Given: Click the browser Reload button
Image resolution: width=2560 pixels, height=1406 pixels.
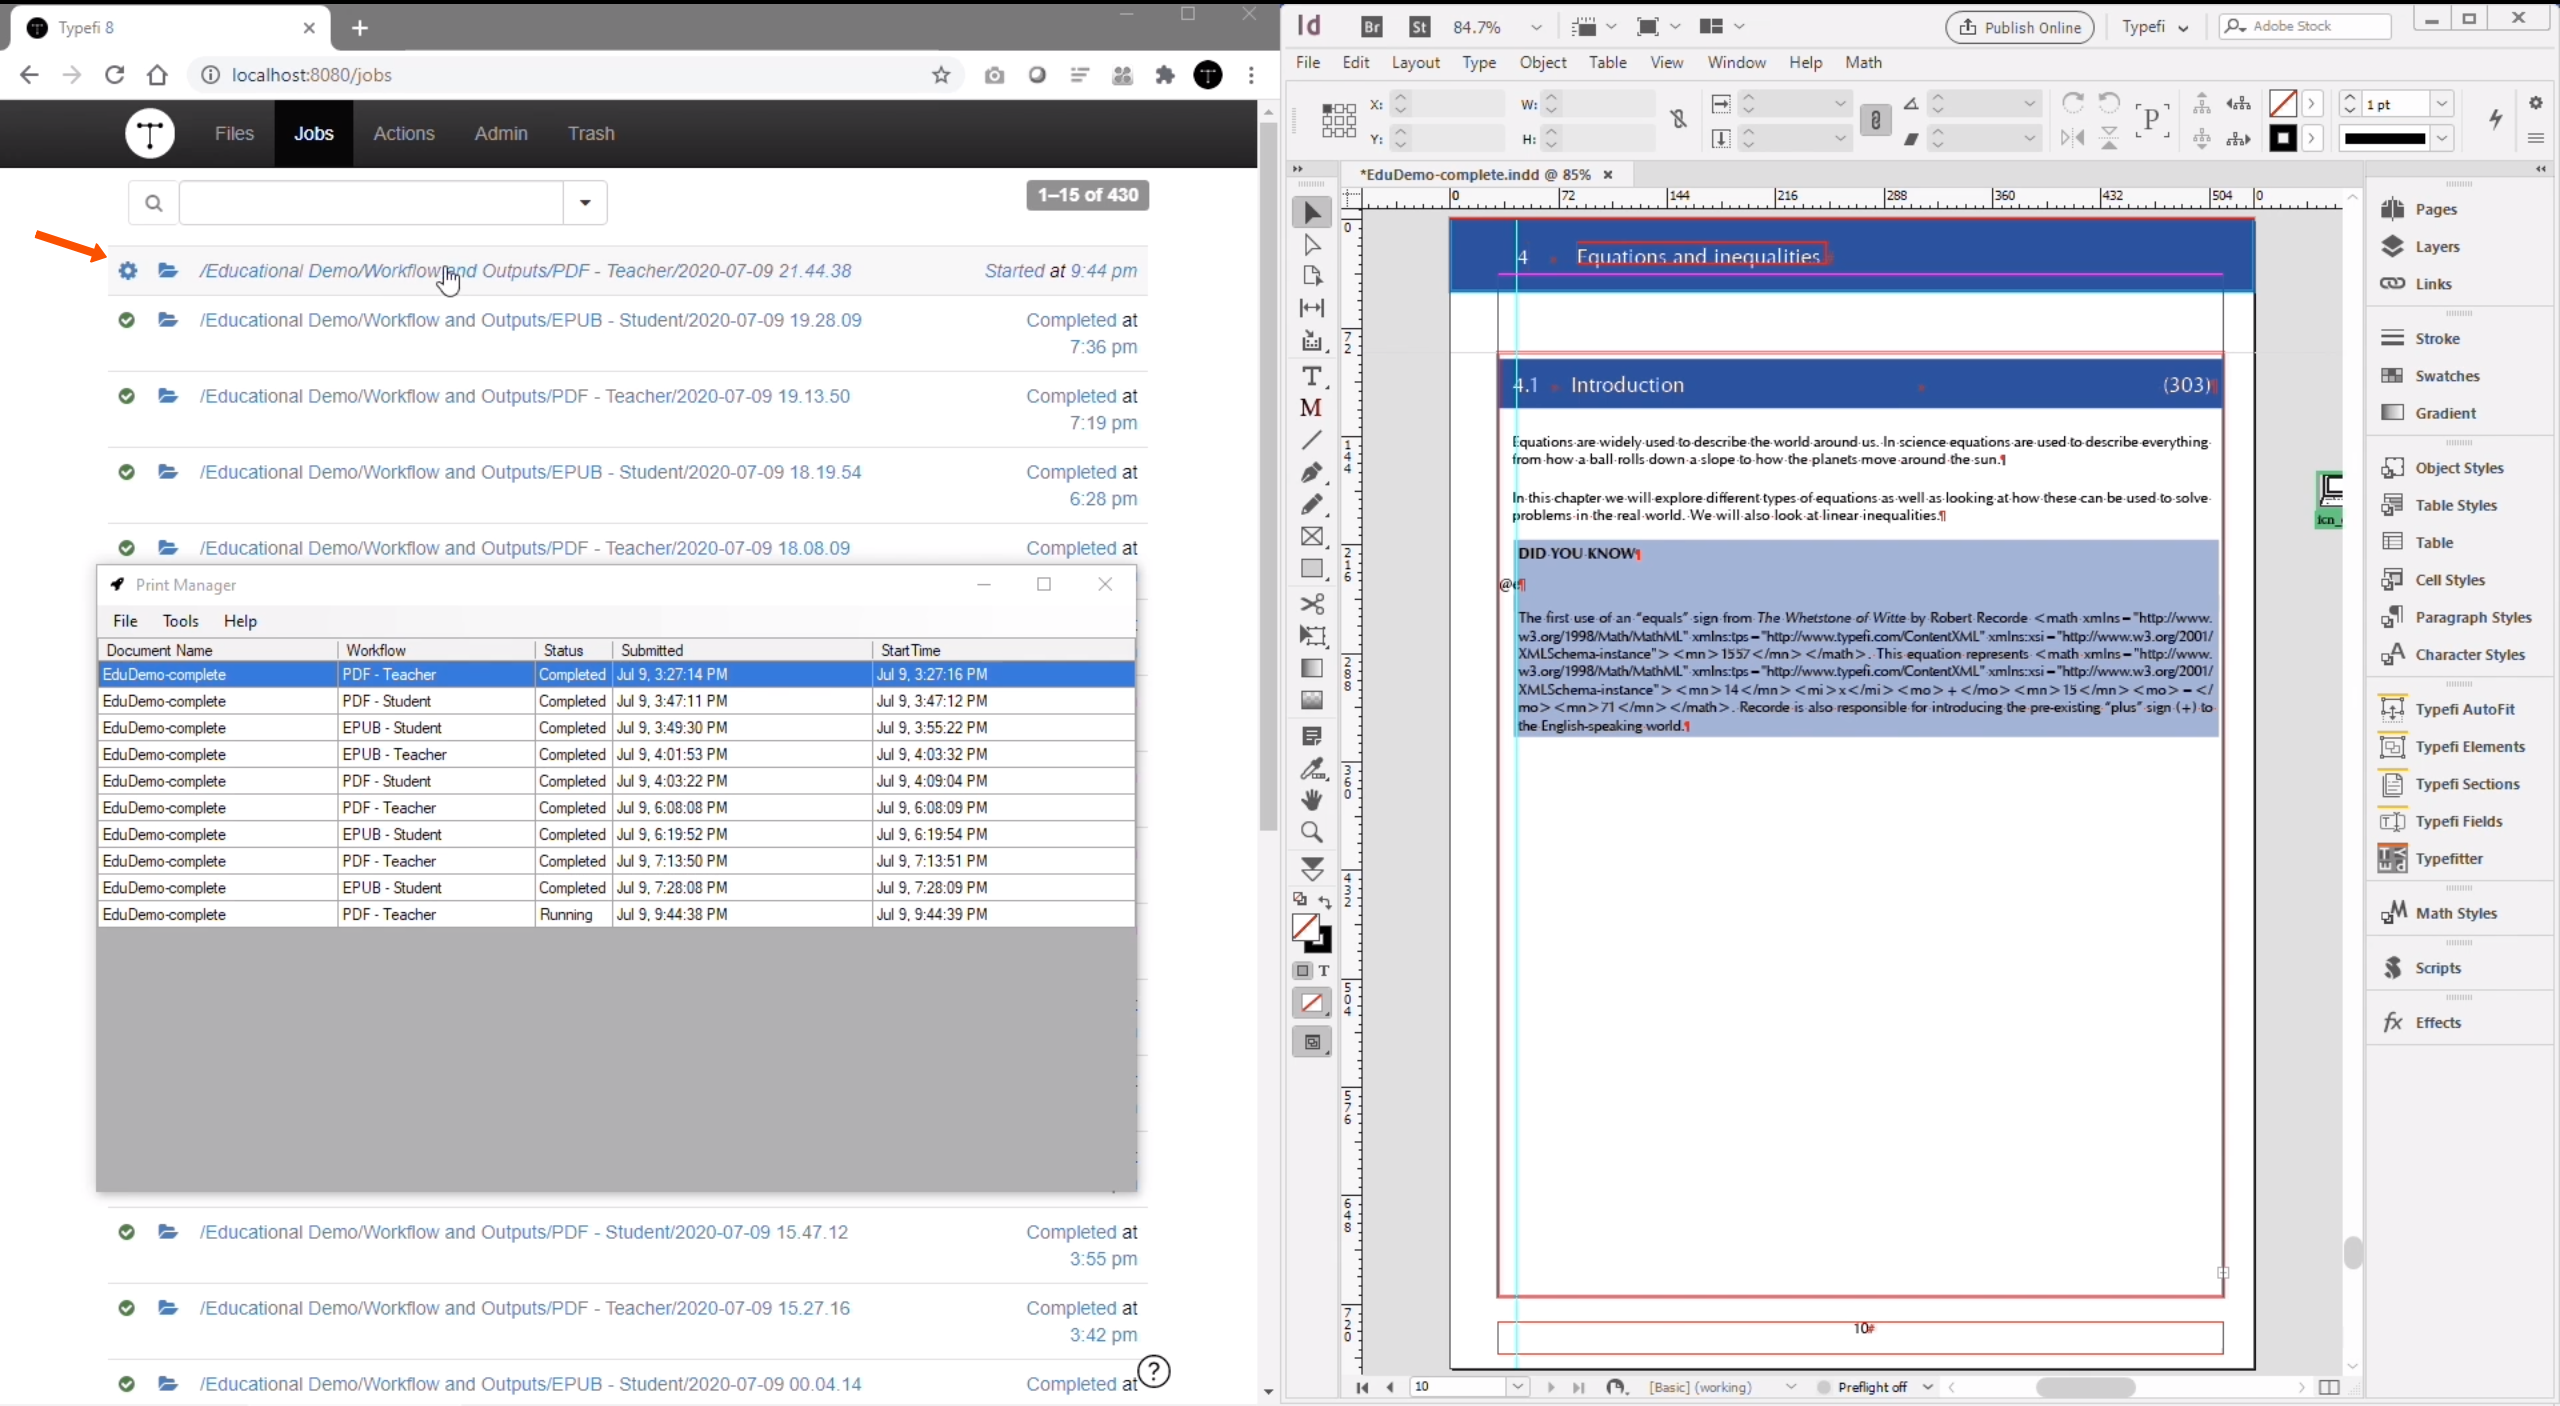Looking at the screenshot, I should coord(115,75).
